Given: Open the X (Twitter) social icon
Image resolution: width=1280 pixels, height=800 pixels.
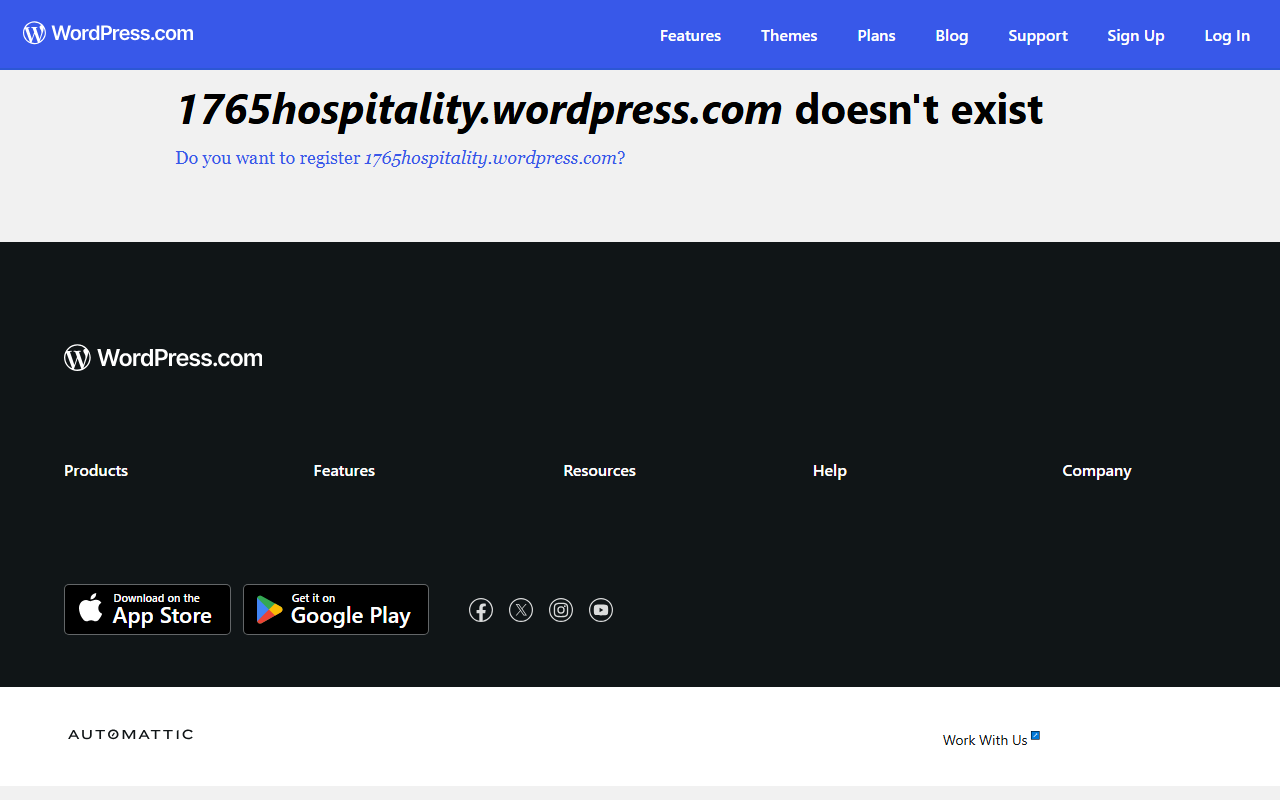Looking at the screenshot, I should coord(521,610).
